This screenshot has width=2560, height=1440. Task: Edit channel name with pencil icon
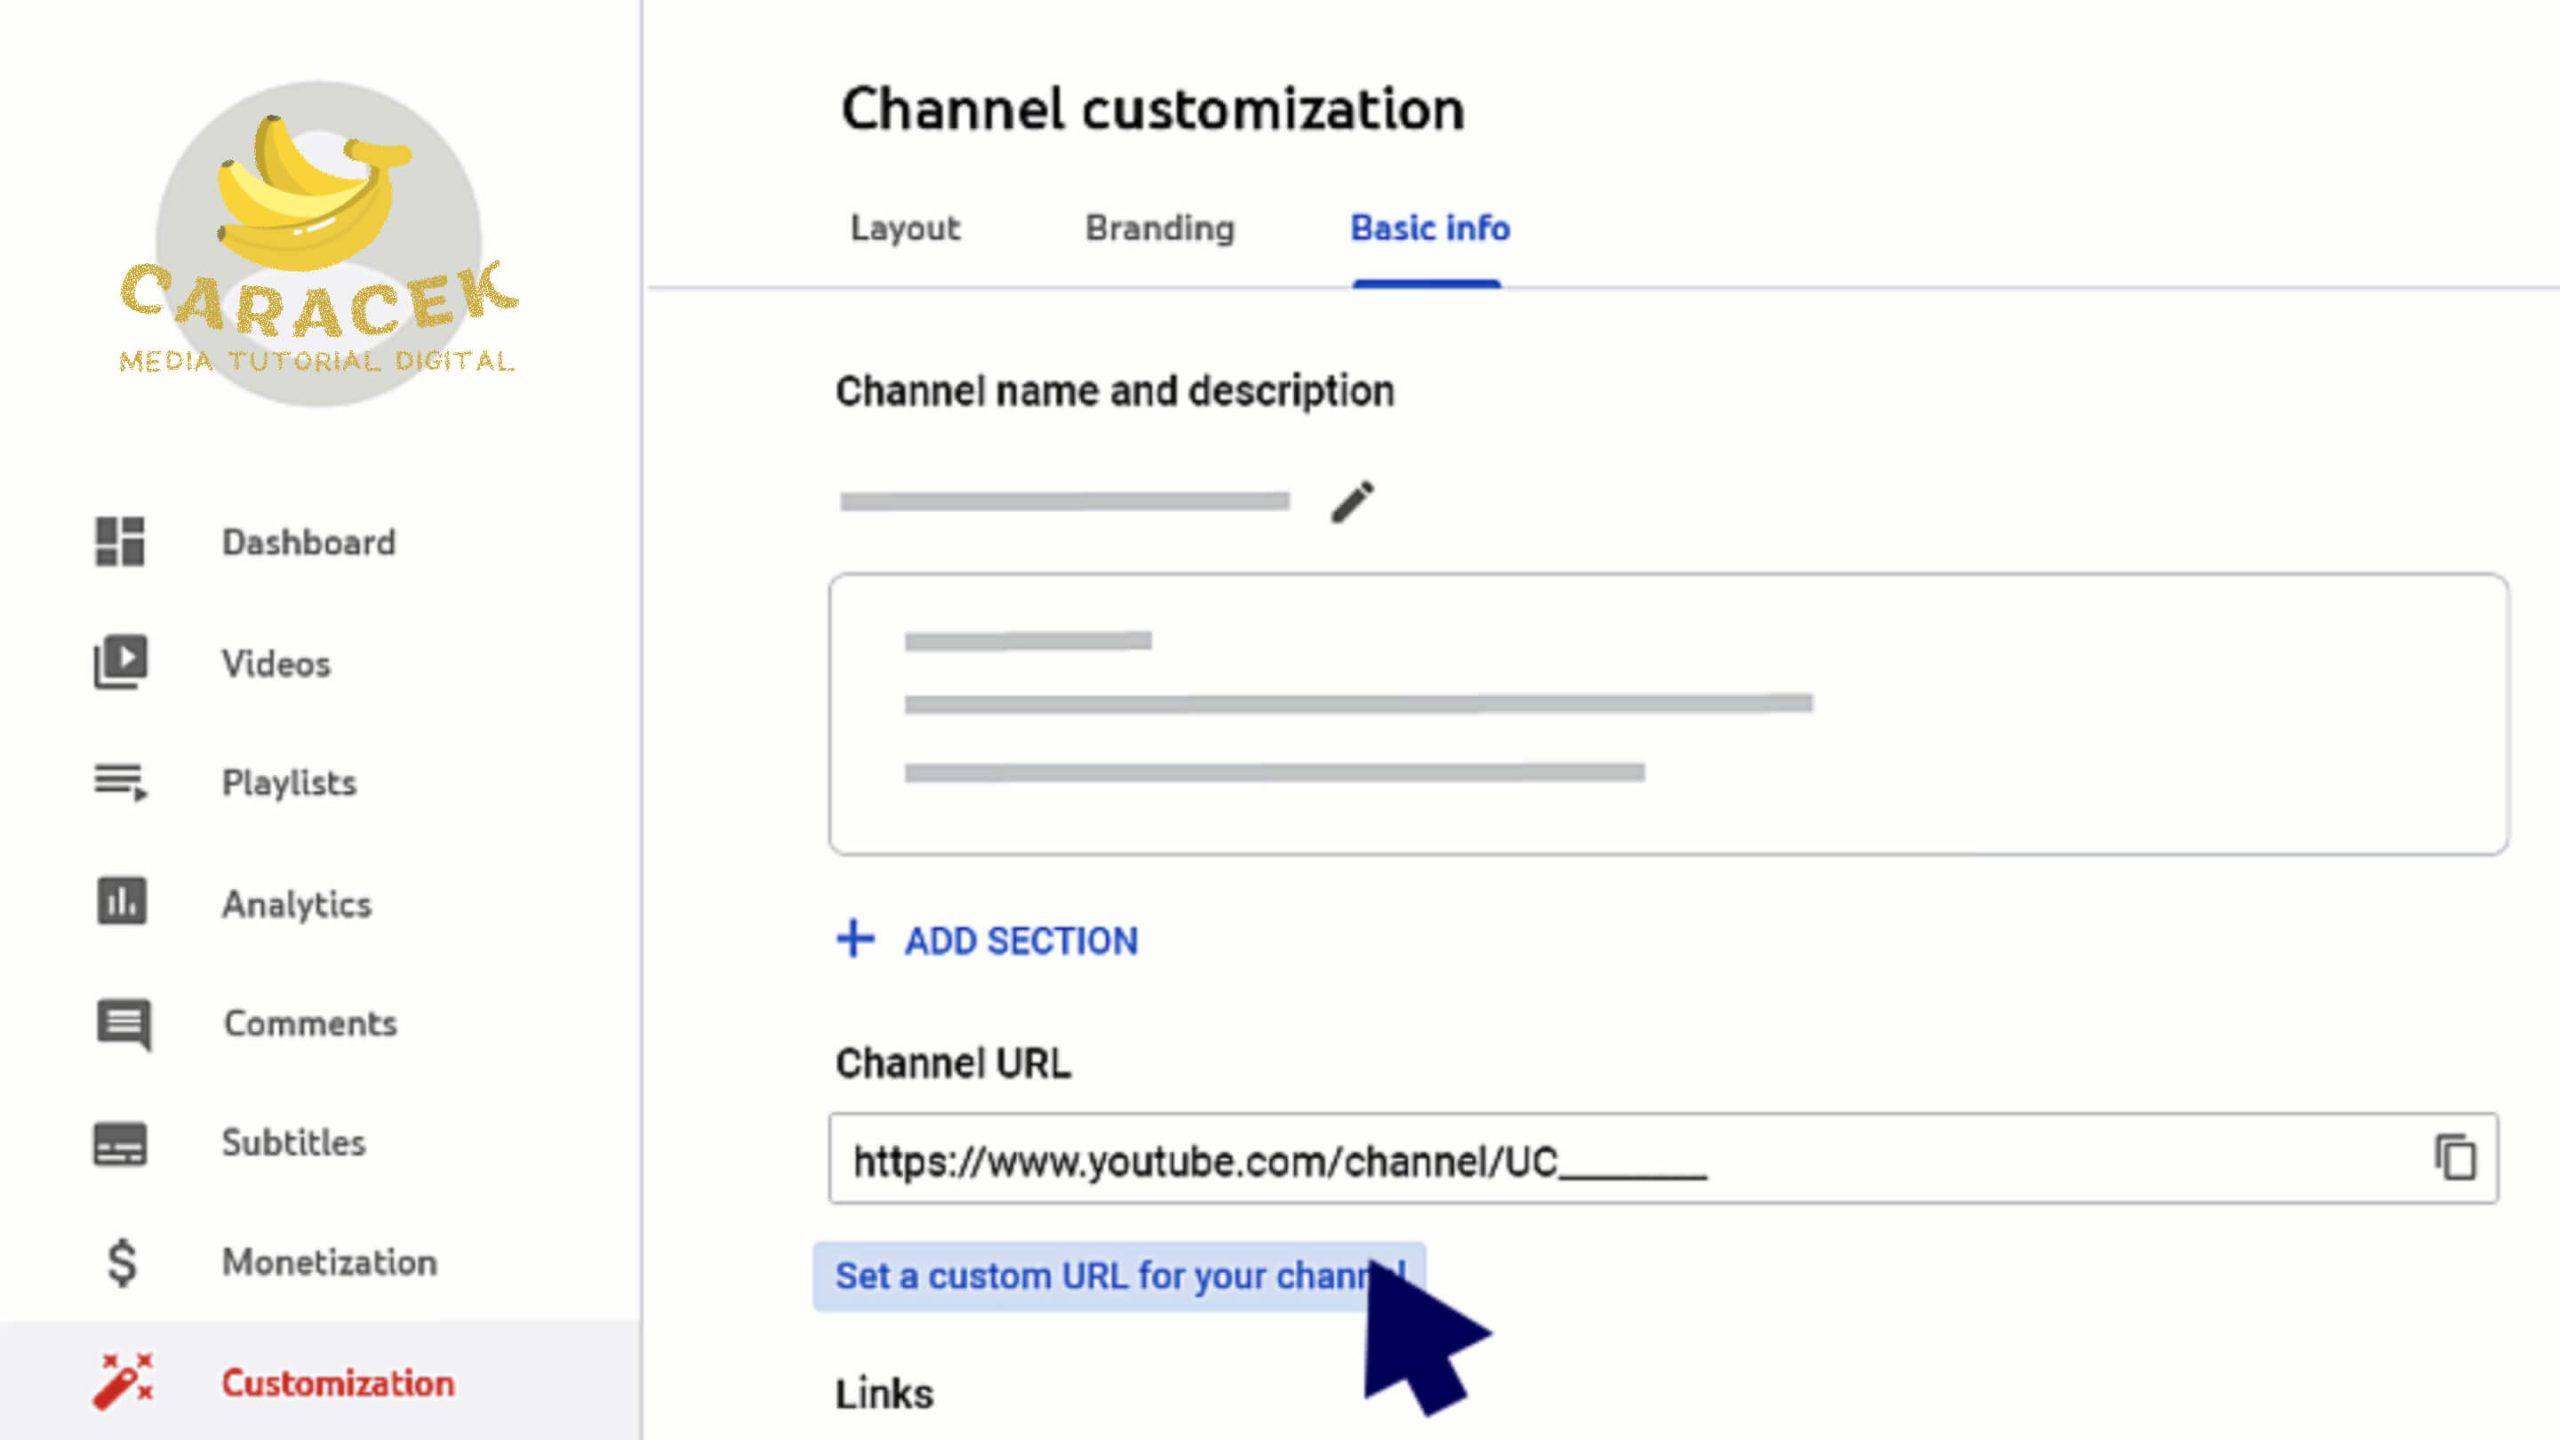(x=1352, y=501)
